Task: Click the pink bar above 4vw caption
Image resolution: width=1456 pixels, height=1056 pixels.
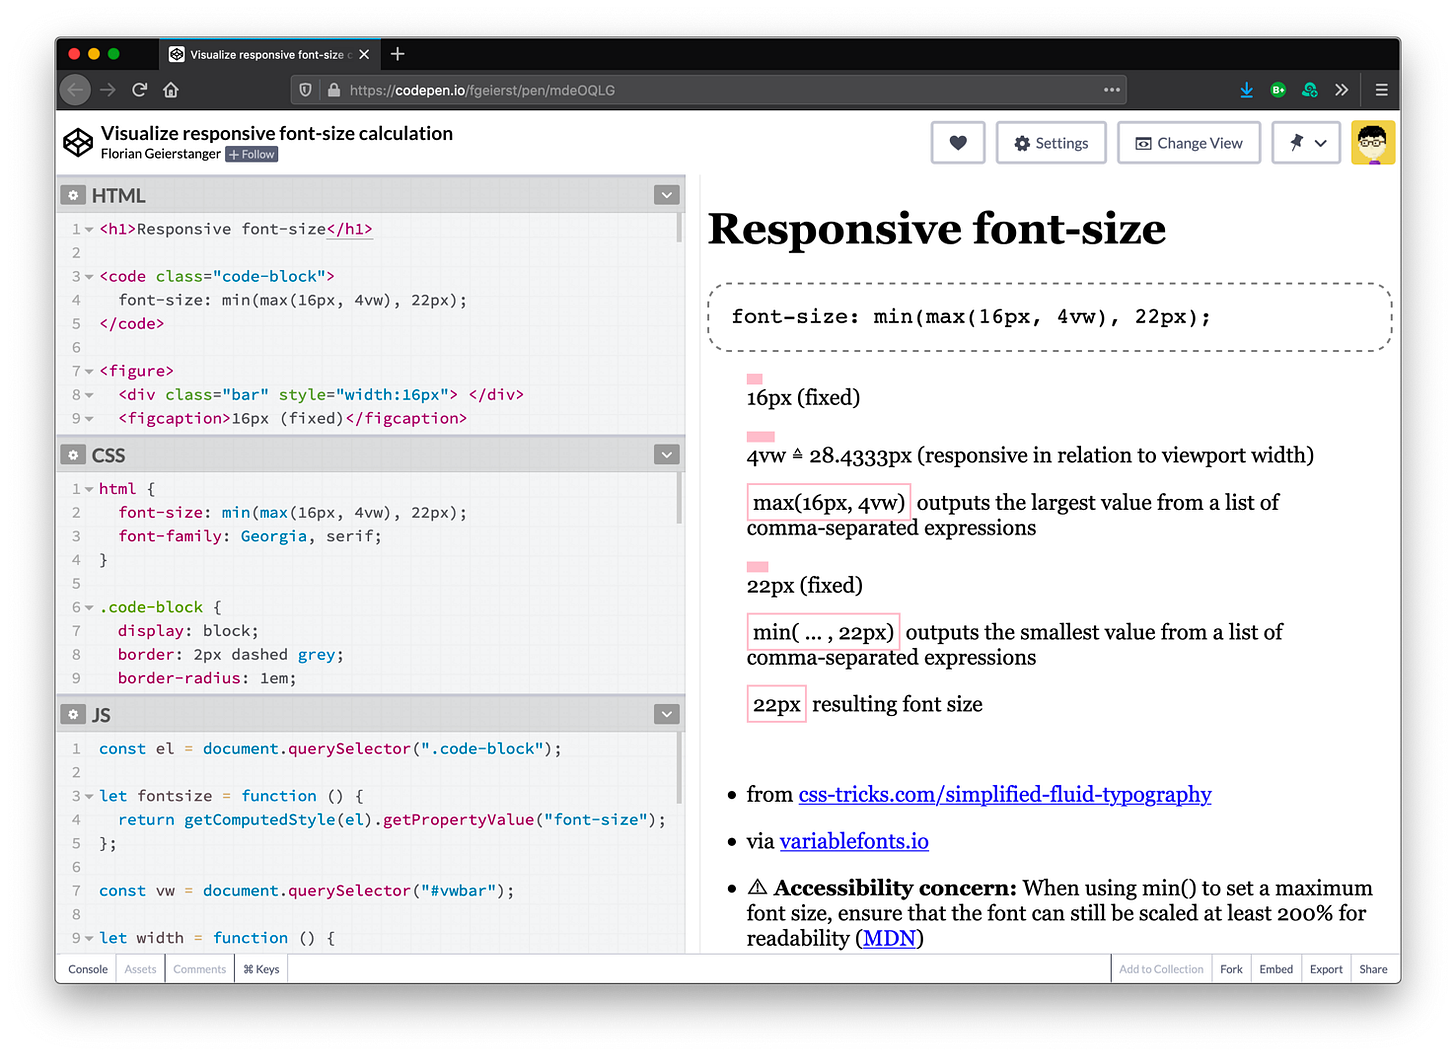Action: [760, 437]
